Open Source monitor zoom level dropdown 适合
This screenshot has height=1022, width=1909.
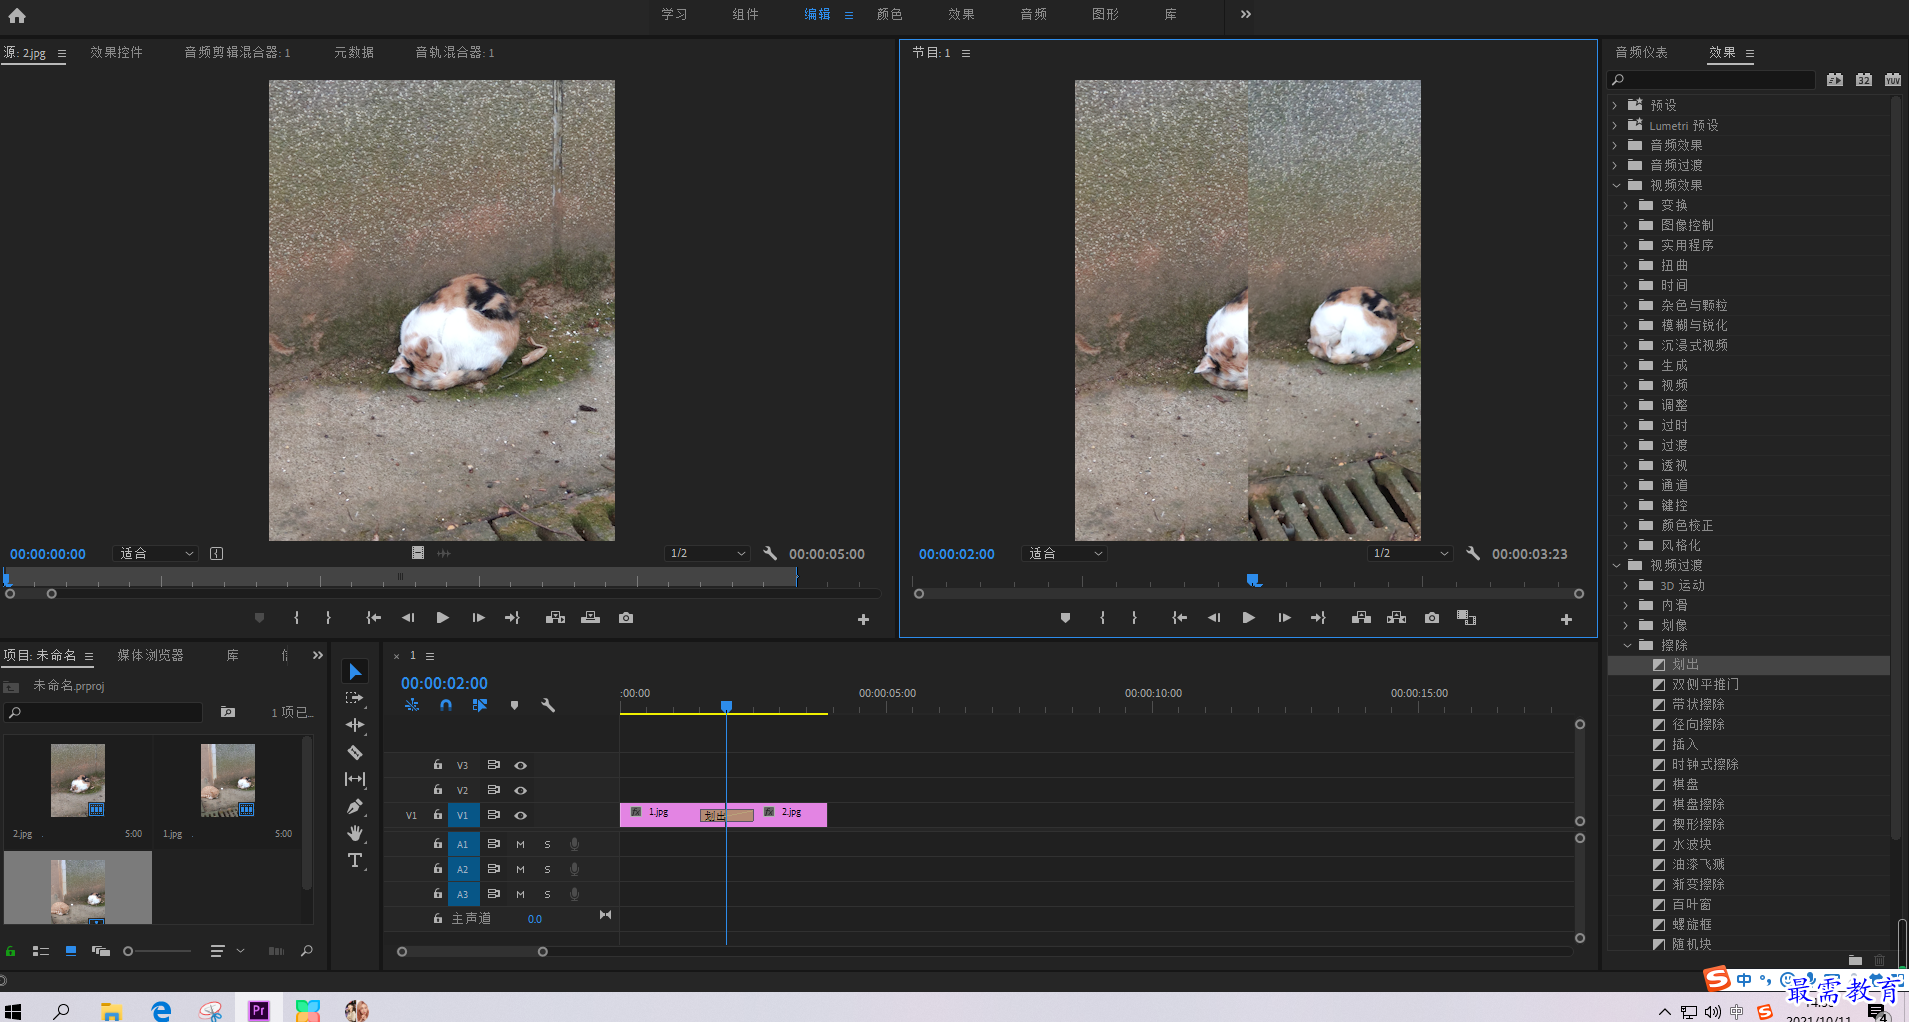click(x=156, y=553)
